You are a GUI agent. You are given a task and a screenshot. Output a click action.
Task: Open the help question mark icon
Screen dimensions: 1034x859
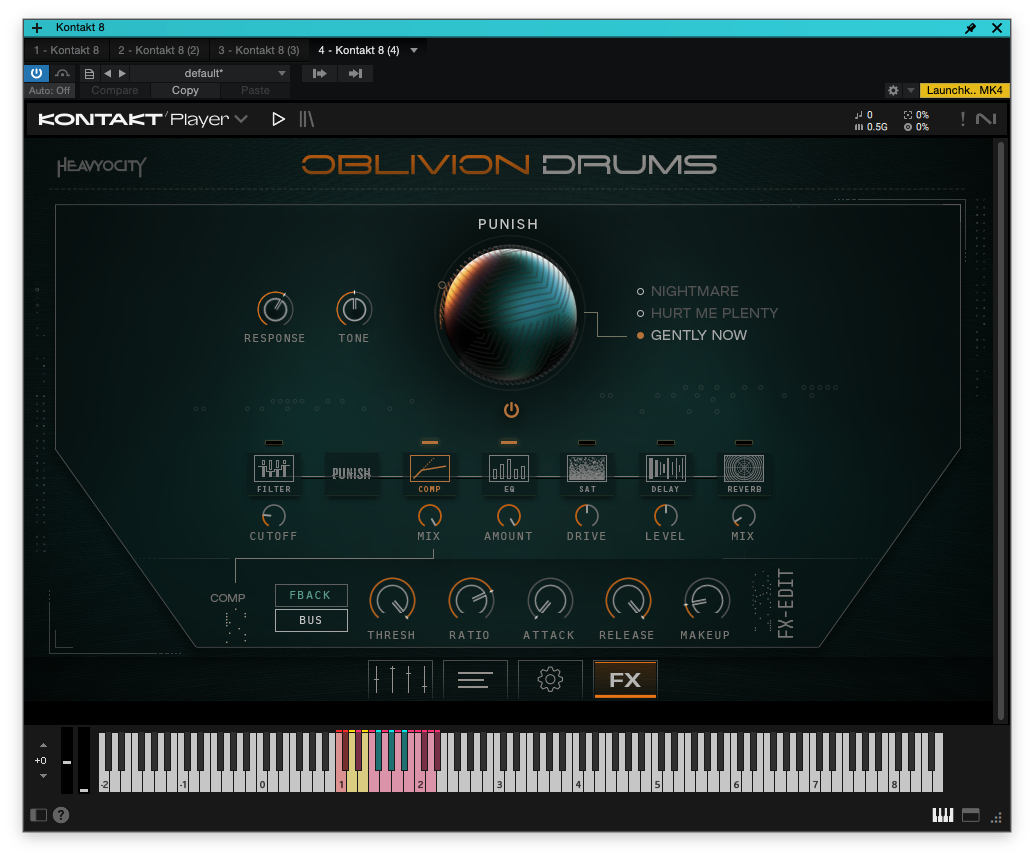(61, 815)
